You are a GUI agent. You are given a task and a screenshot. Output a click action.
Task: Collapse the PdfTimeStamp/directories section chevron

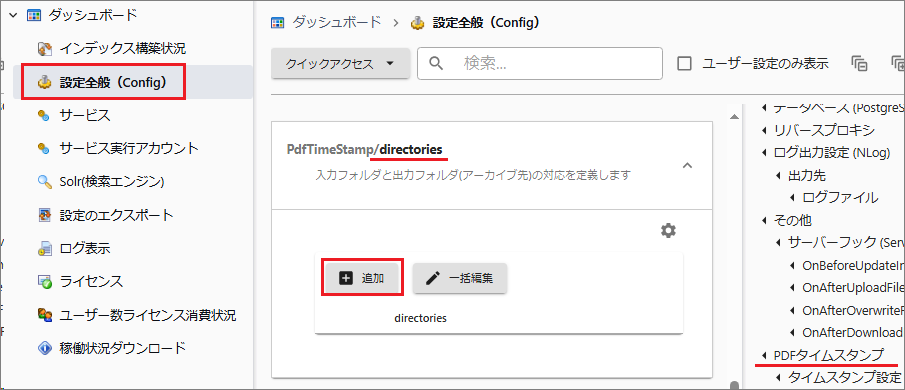click(x=687, y=166)
